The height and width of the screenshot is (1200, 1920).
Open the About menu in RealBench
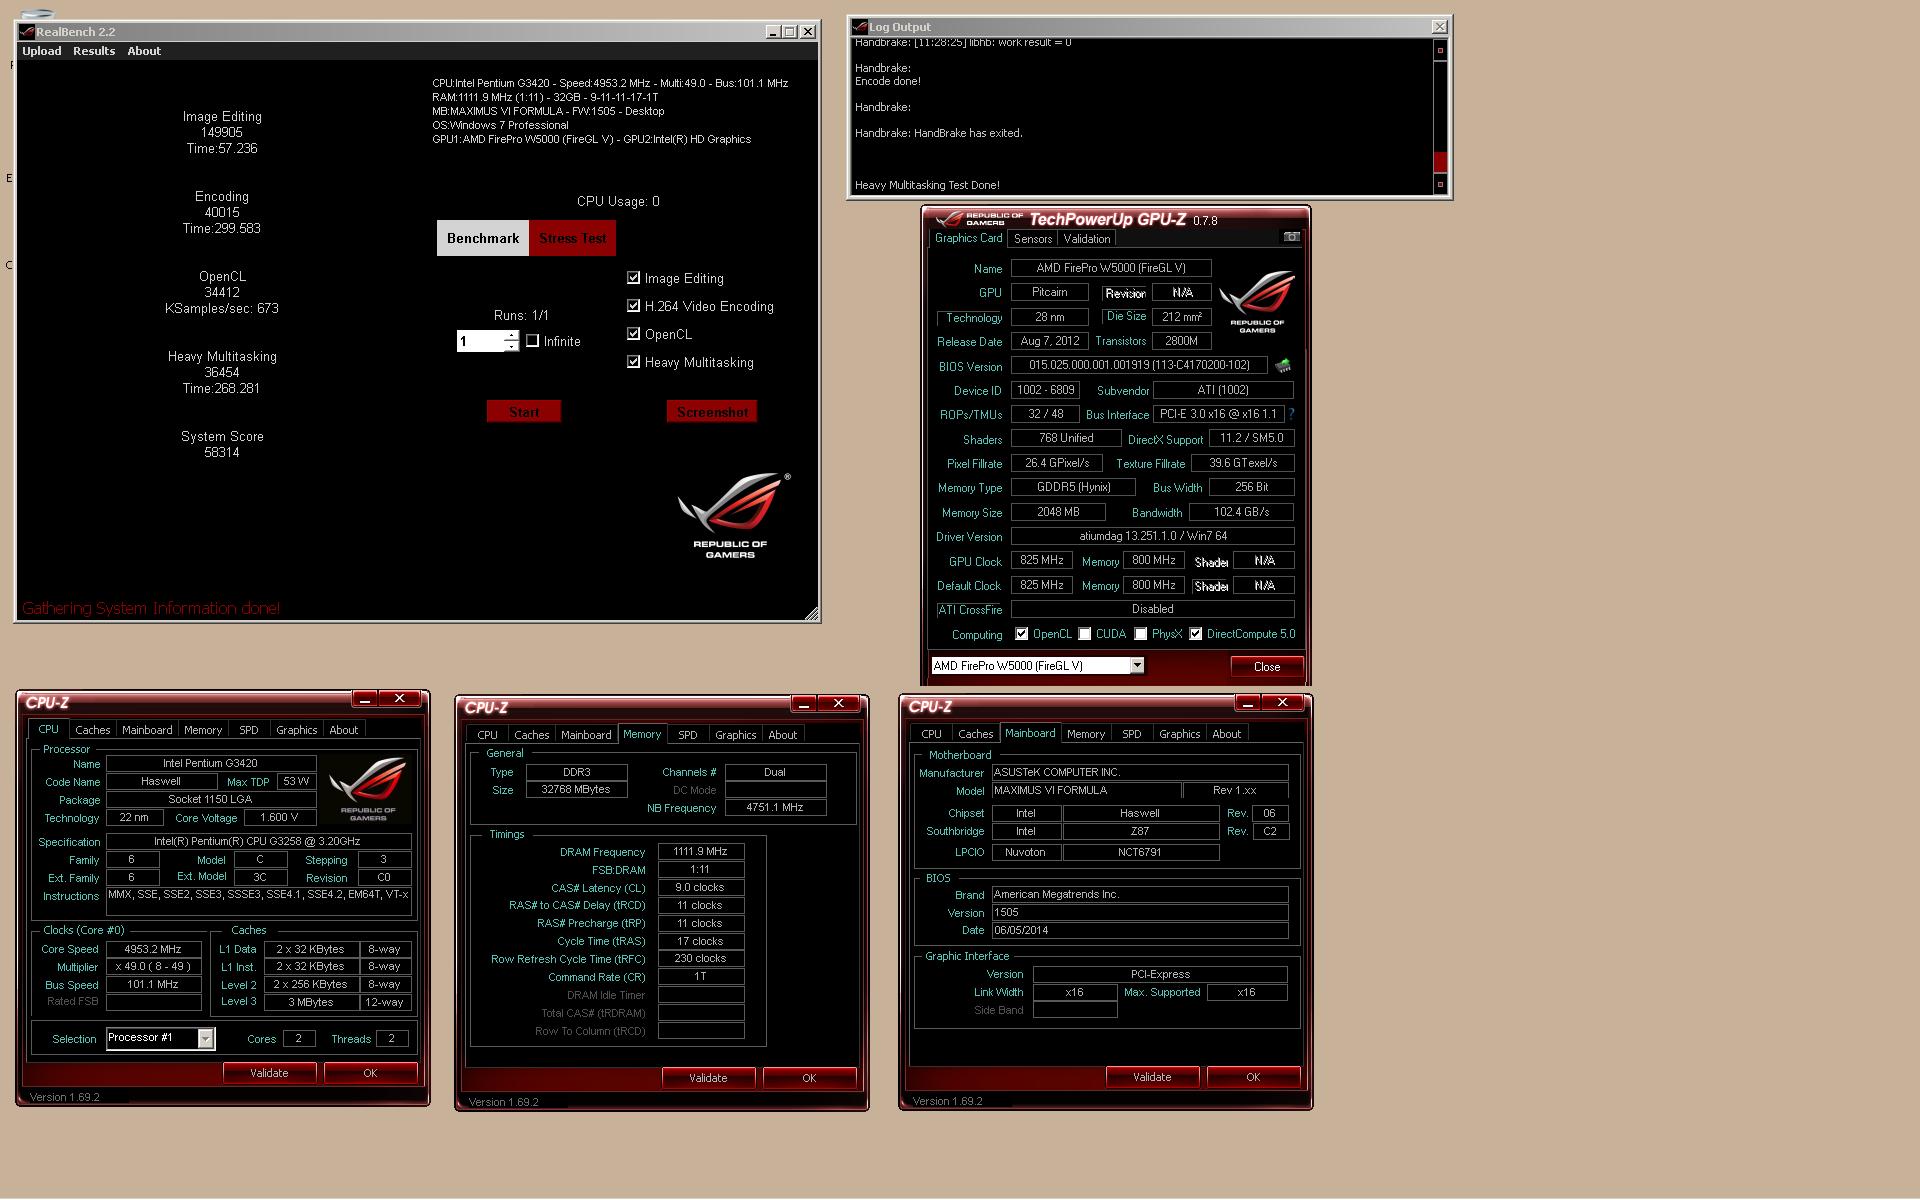tap(144, 51)
